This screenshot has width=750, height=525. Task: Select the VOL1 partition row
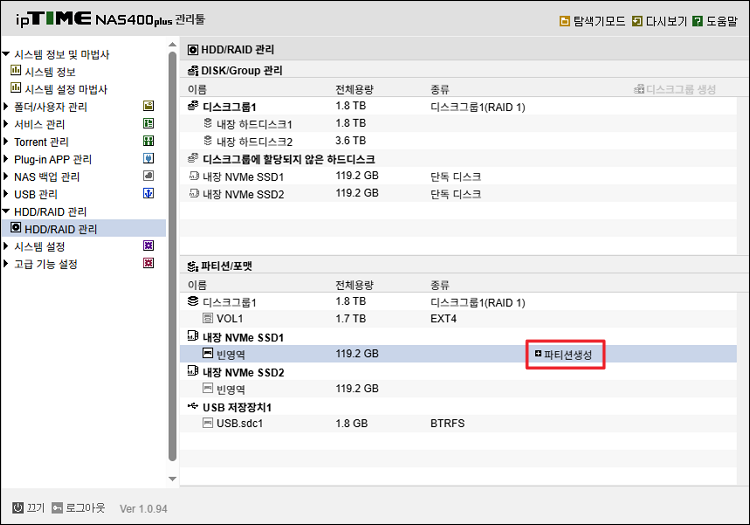pos(230,319)
